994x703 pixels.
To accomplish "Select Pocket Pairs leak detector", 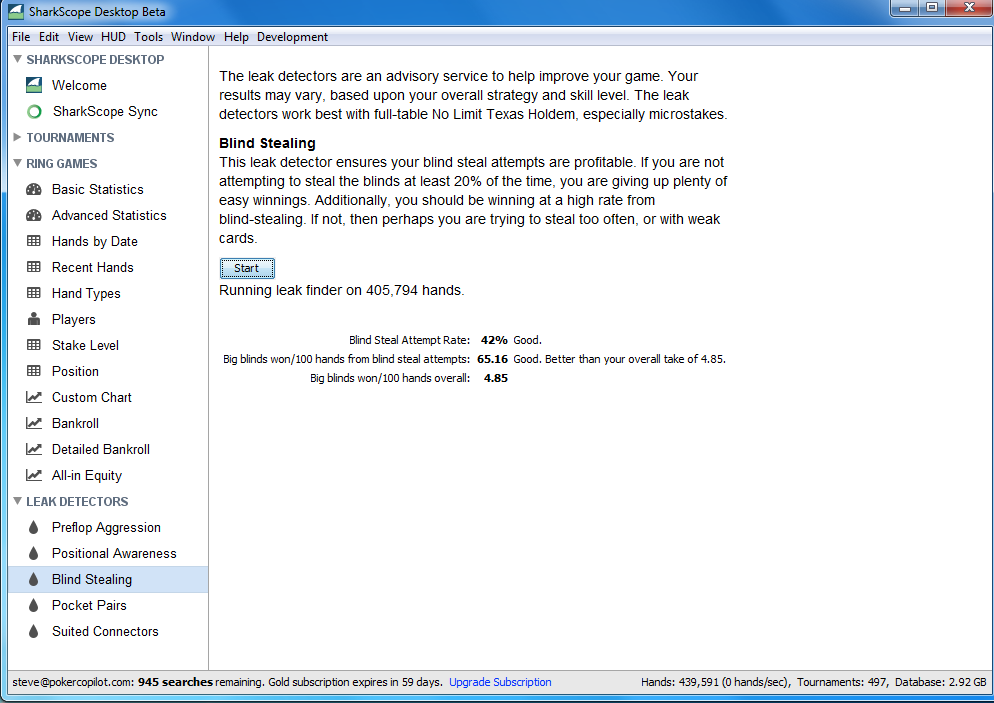I will click(89, 605).
